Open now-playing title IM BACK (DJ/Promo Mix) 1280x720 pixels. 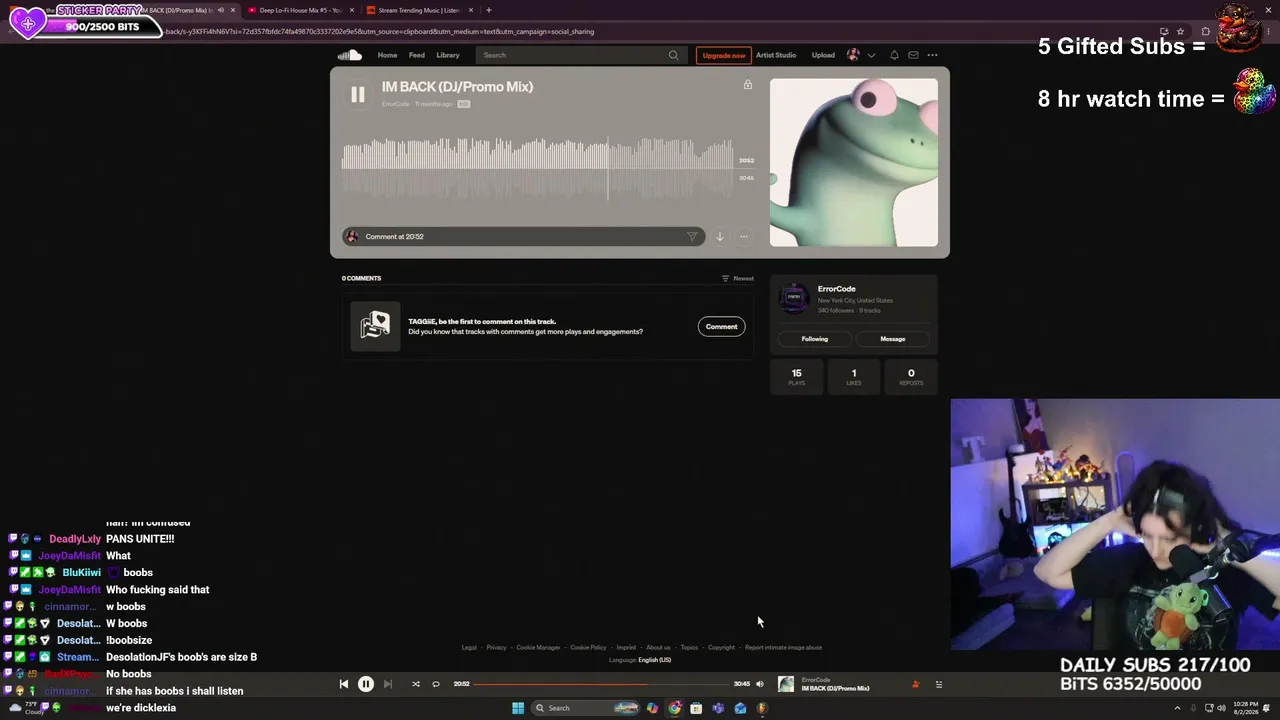[x=835, y=689]
